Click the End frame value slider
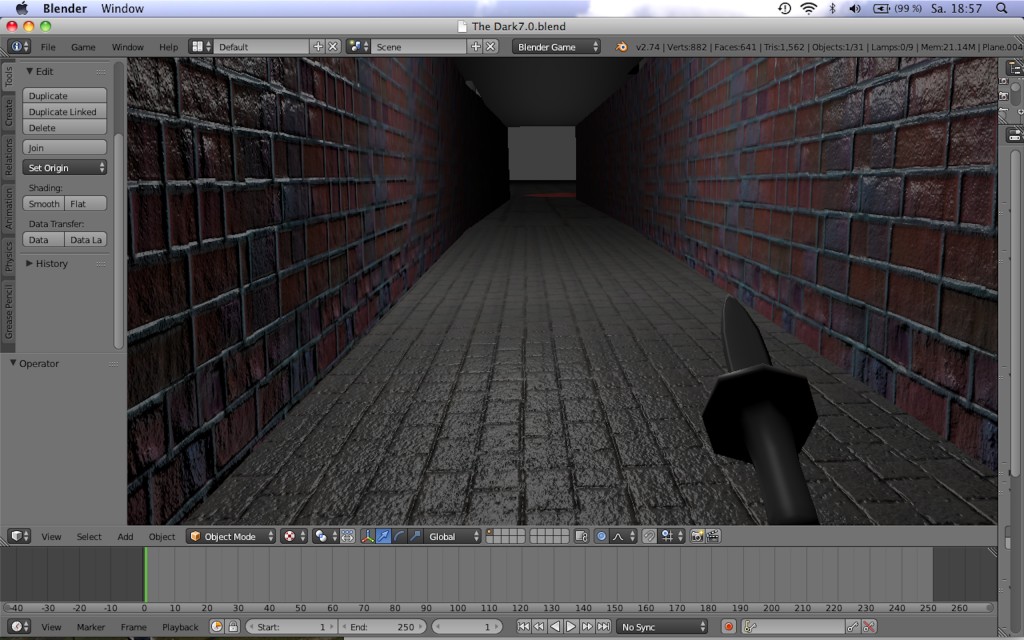1024x640 pixels. click(x=383, y=627)
